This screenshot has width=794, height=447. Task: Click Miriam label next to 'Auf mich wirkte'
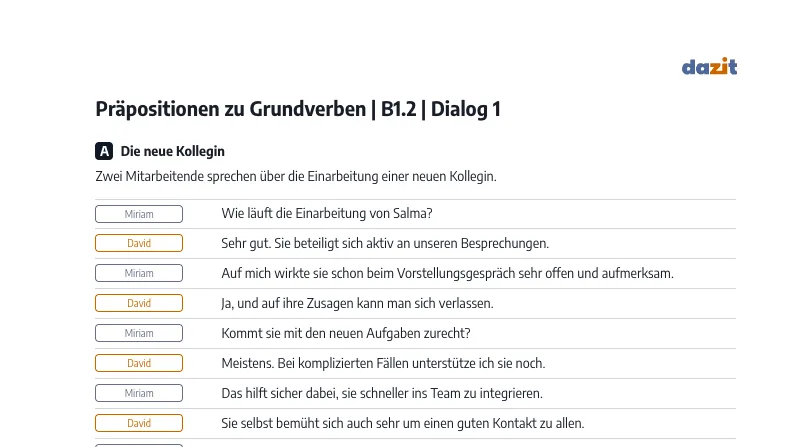(x=139, y=273)
